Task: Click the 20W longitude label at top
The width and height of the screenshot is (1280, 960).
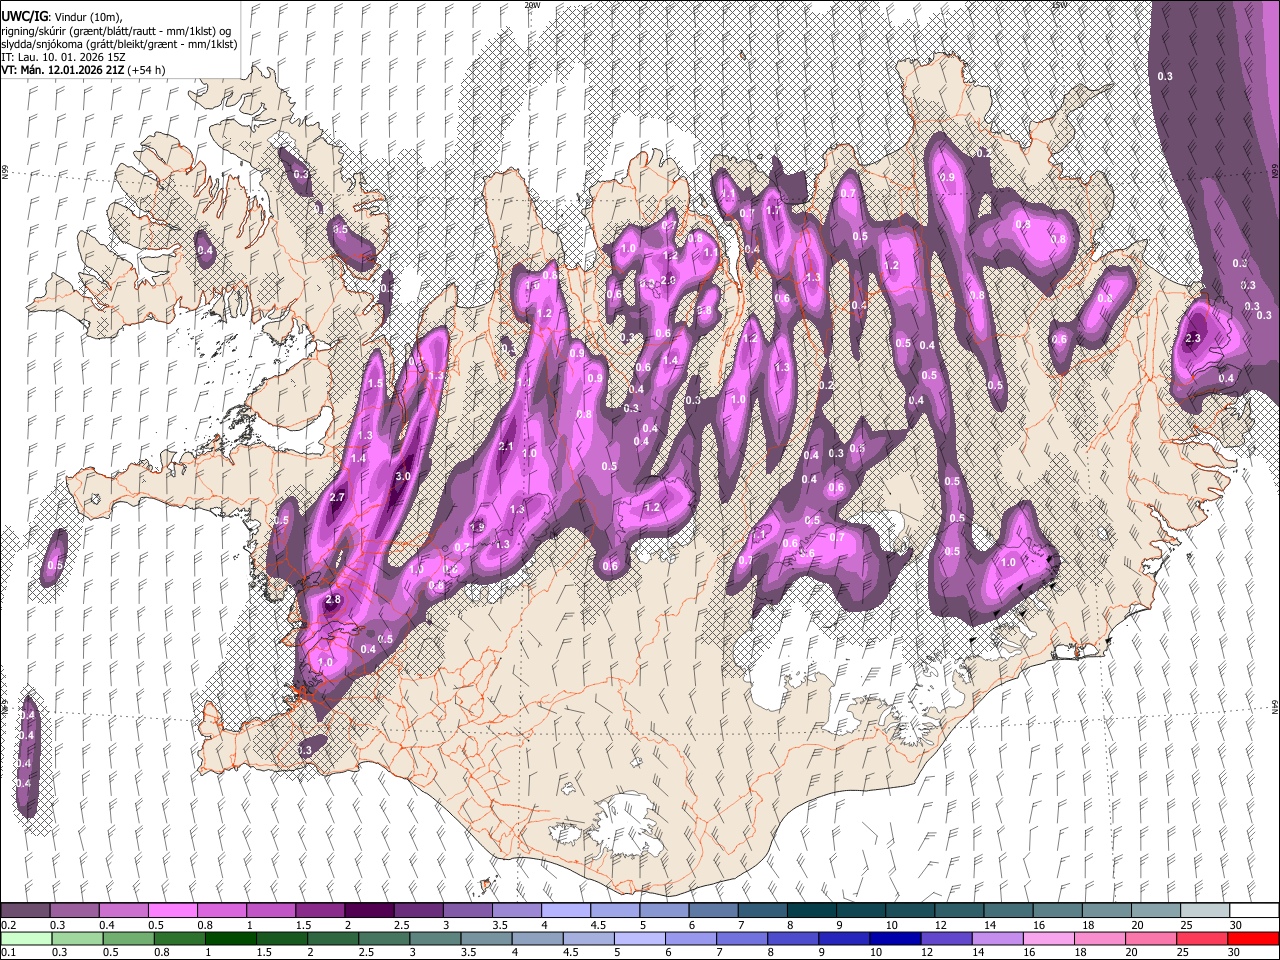Action: tap(532, 5)
